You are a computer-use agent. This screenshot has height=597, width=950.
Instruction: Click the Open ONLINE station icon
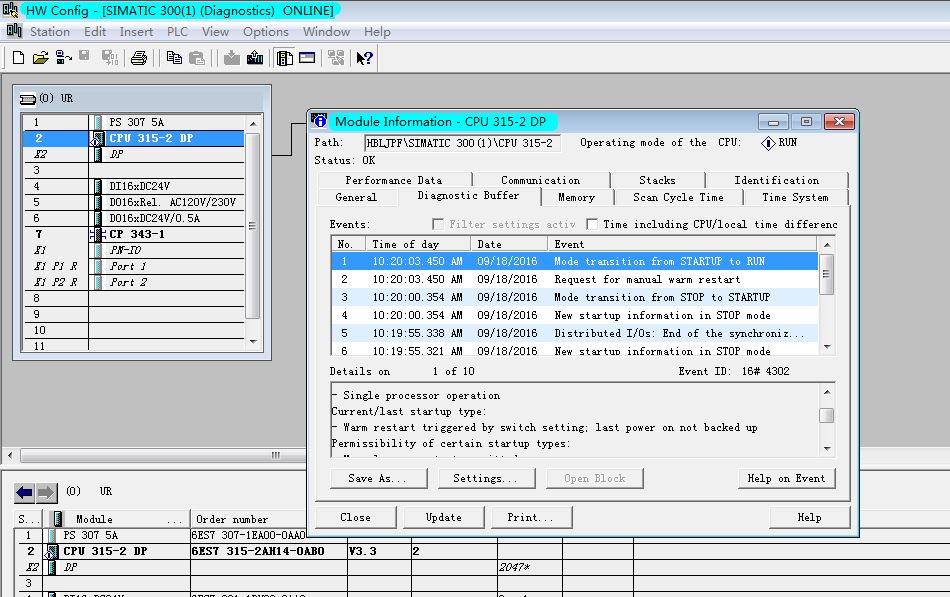64,58
